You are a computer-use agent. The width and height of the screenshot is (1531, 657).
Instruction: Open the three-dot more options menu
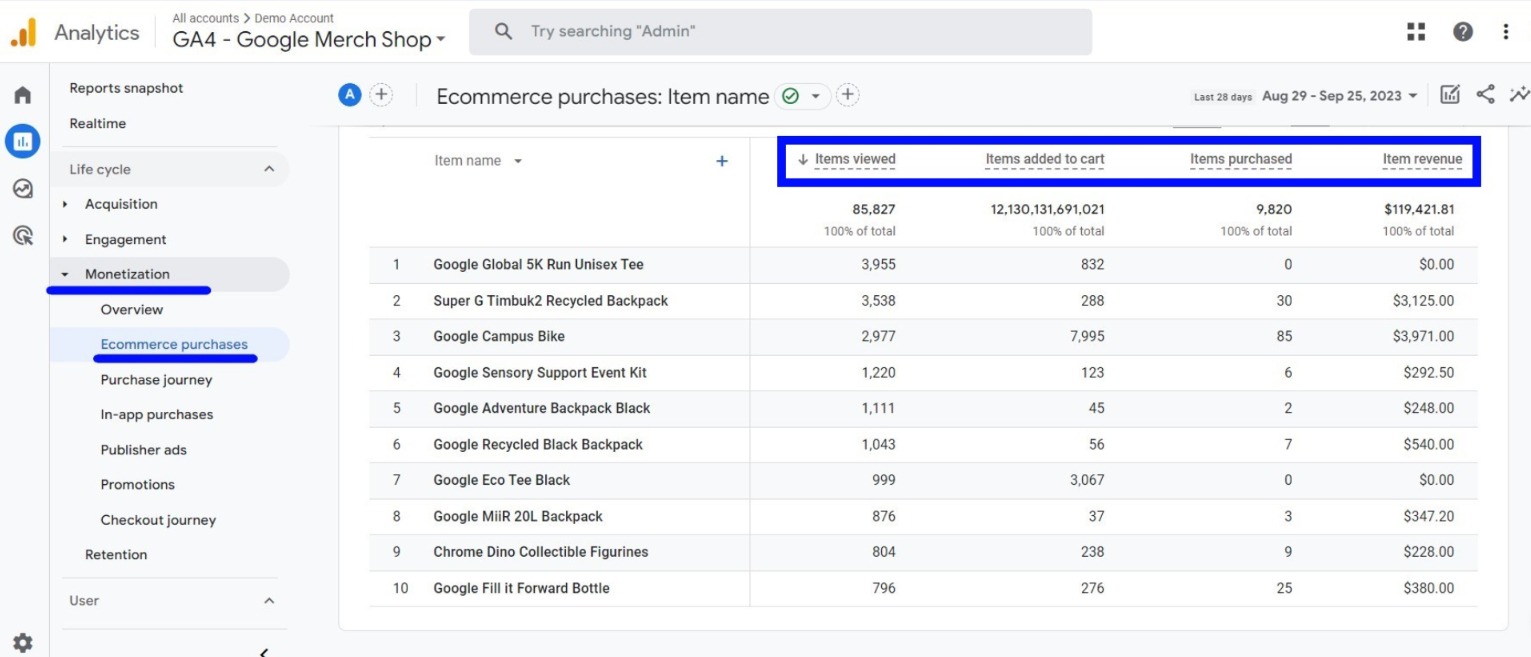pyautogui.click(x=1506, y=32)
